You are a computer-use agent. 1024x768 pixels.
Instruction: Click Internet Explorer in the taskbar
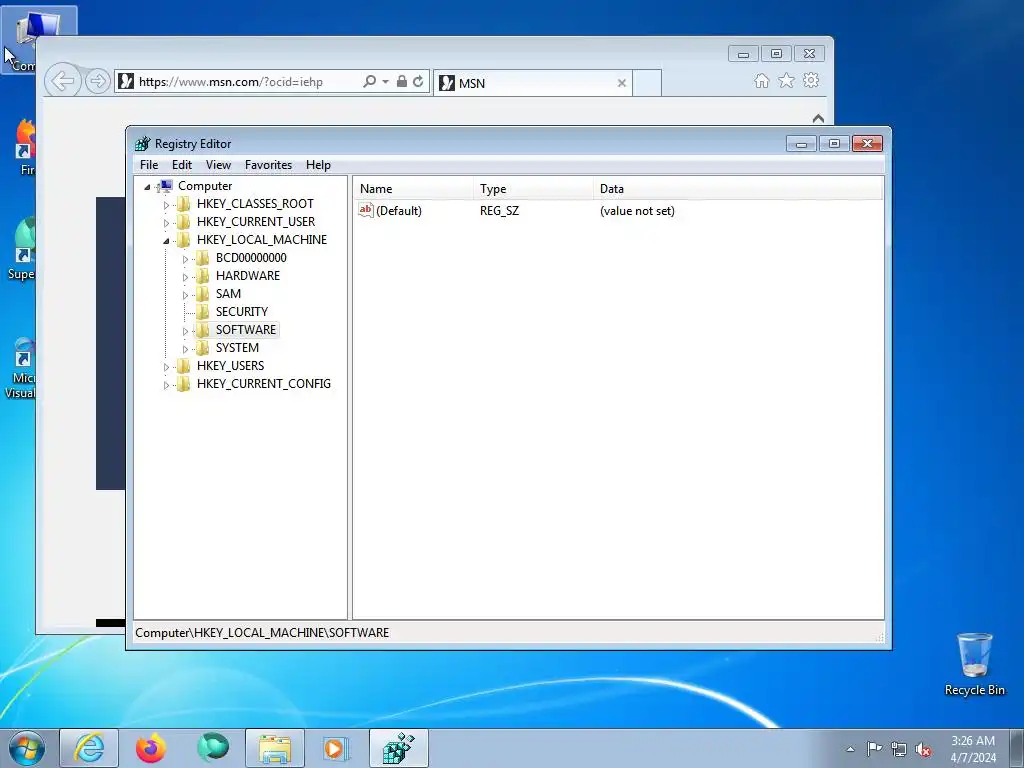pyautogui.click(x=89, y=748)
